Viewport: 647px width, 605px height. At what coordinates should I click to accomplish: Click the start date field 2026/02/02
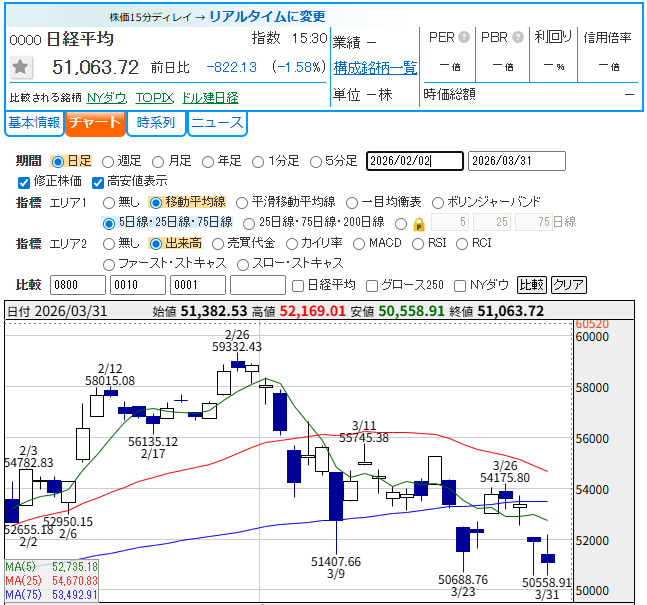[414, 162]
